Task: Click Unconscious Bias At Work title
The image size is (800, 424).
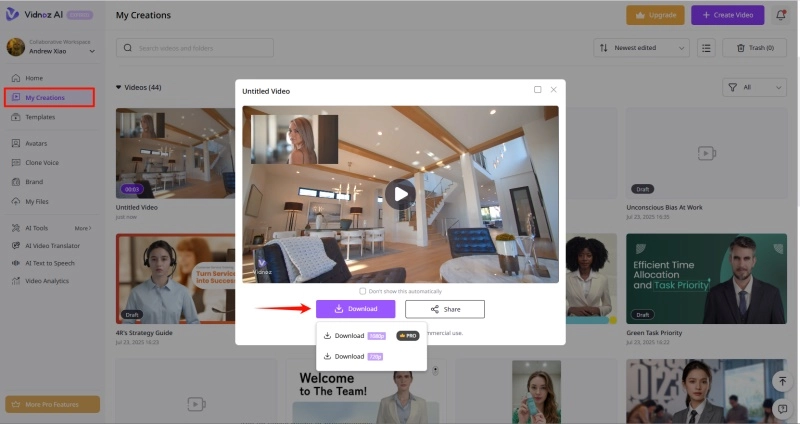Action: point(664,208)
